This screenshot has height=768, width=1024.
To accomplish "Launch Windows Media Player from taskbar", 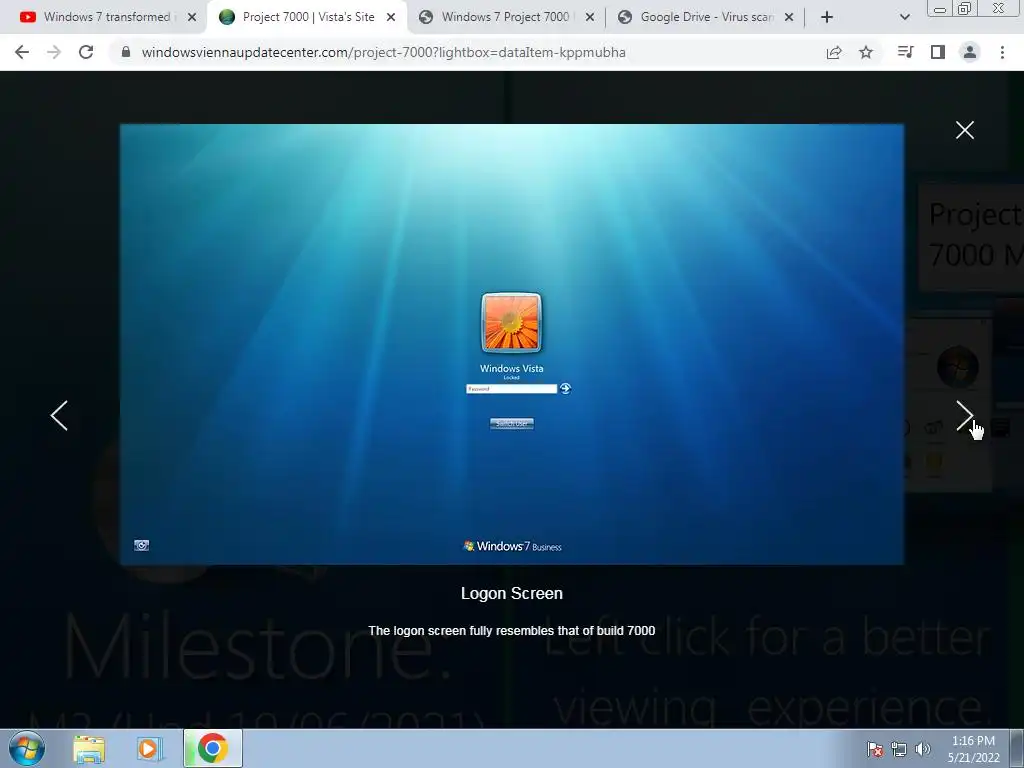I will click(x=150, y=749).
